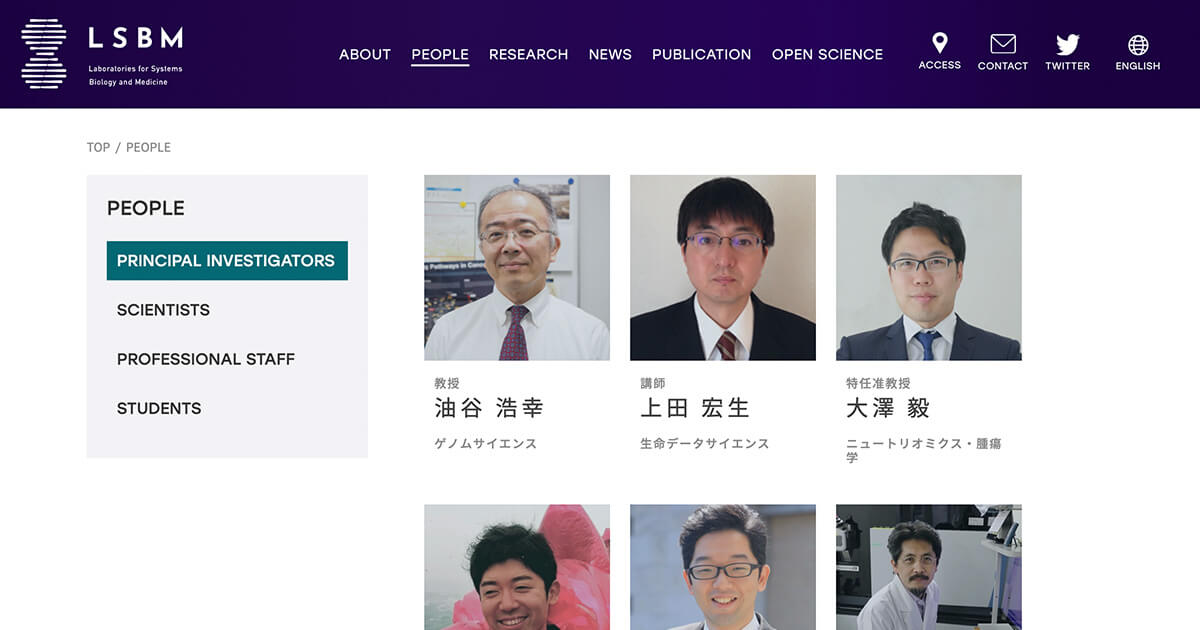This screenshot has height=630, width=1200.
Task: Select SCIENTISTS in the sidebar
Action: coord(163,310)
